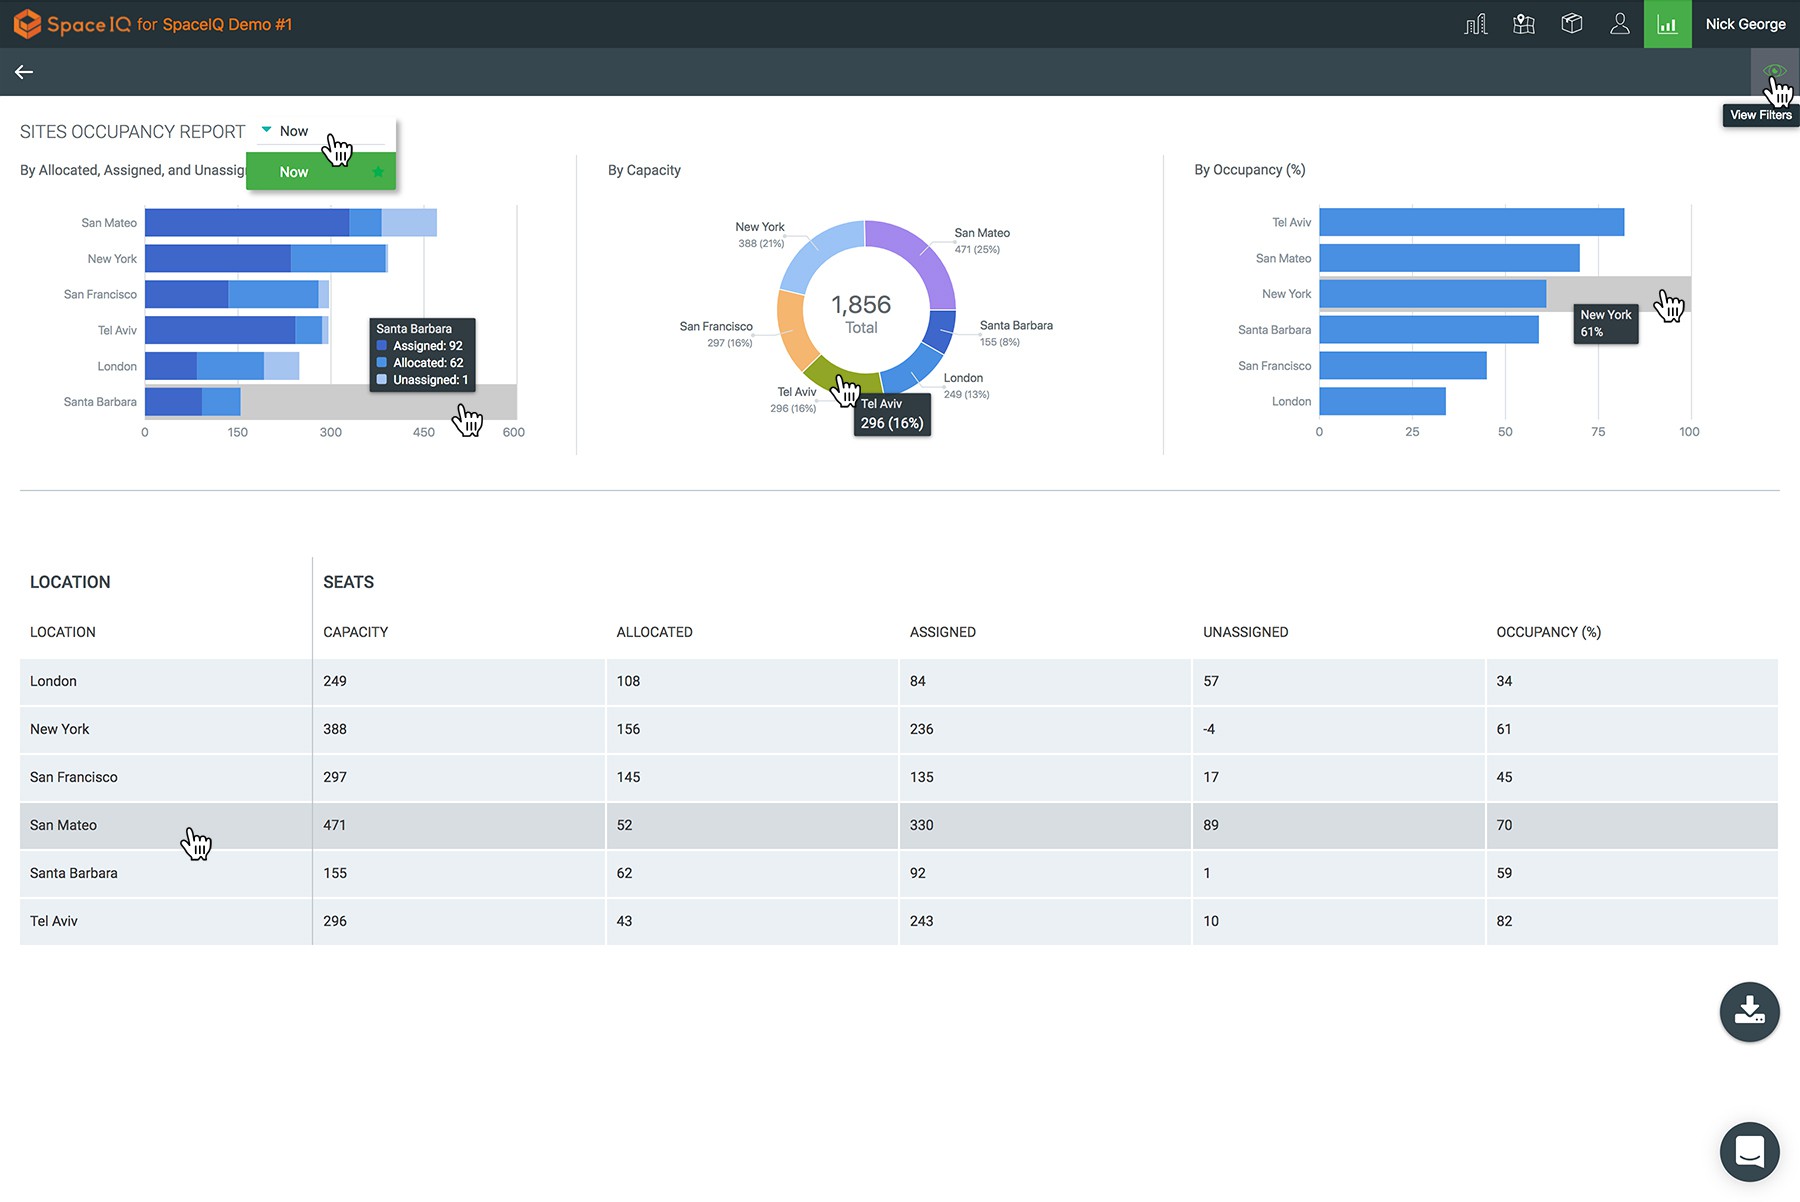
Task: Download the report with the download button
Action: click(x=1749, y=1012)
